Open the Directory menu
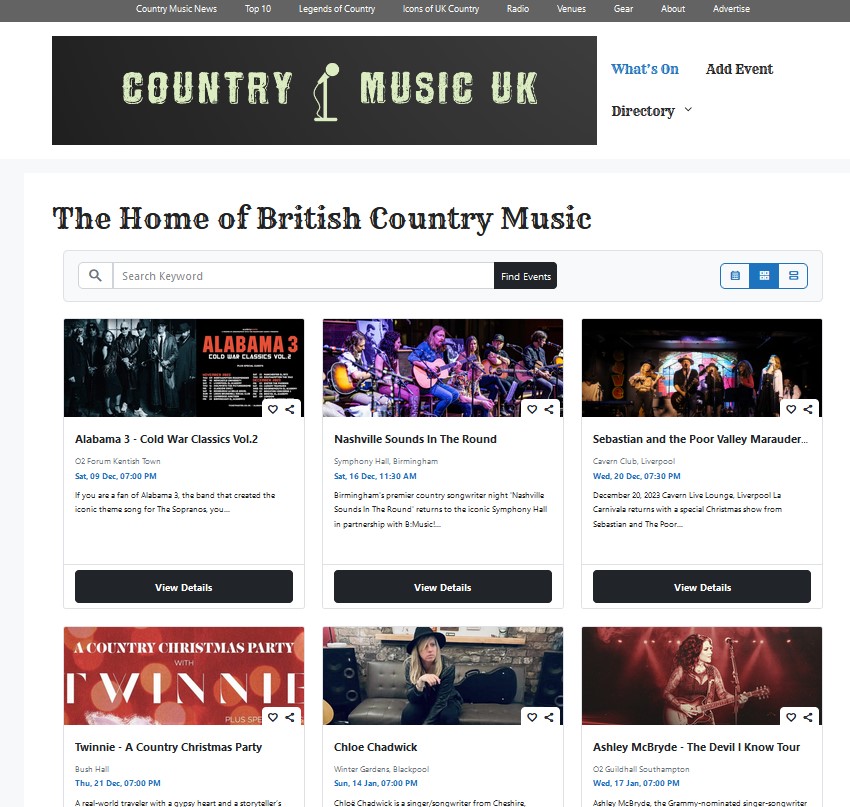The width and height of the screenshot is (850, 807). 643,111
